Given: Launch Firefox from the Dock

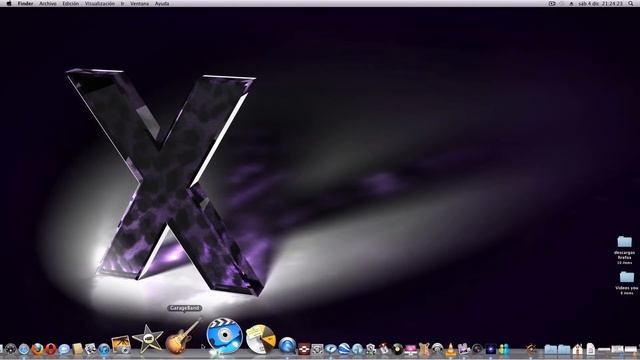Looking at the screenshot, I should (x=37, y=349).
